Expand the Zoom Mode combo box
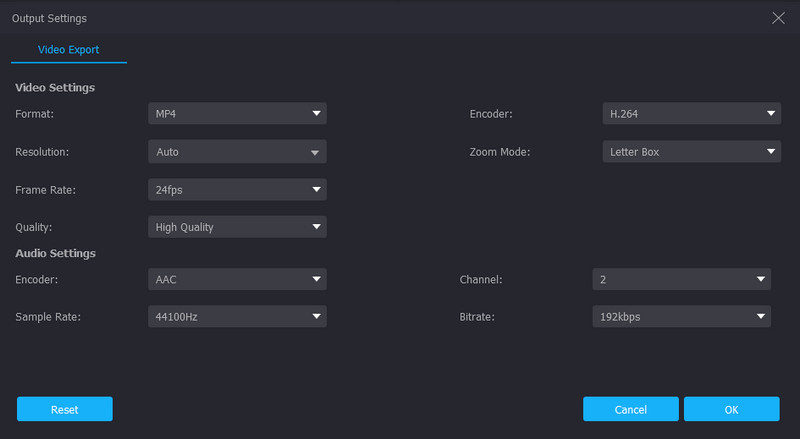Viewport: 800px width, 439px height. (691, 152)
